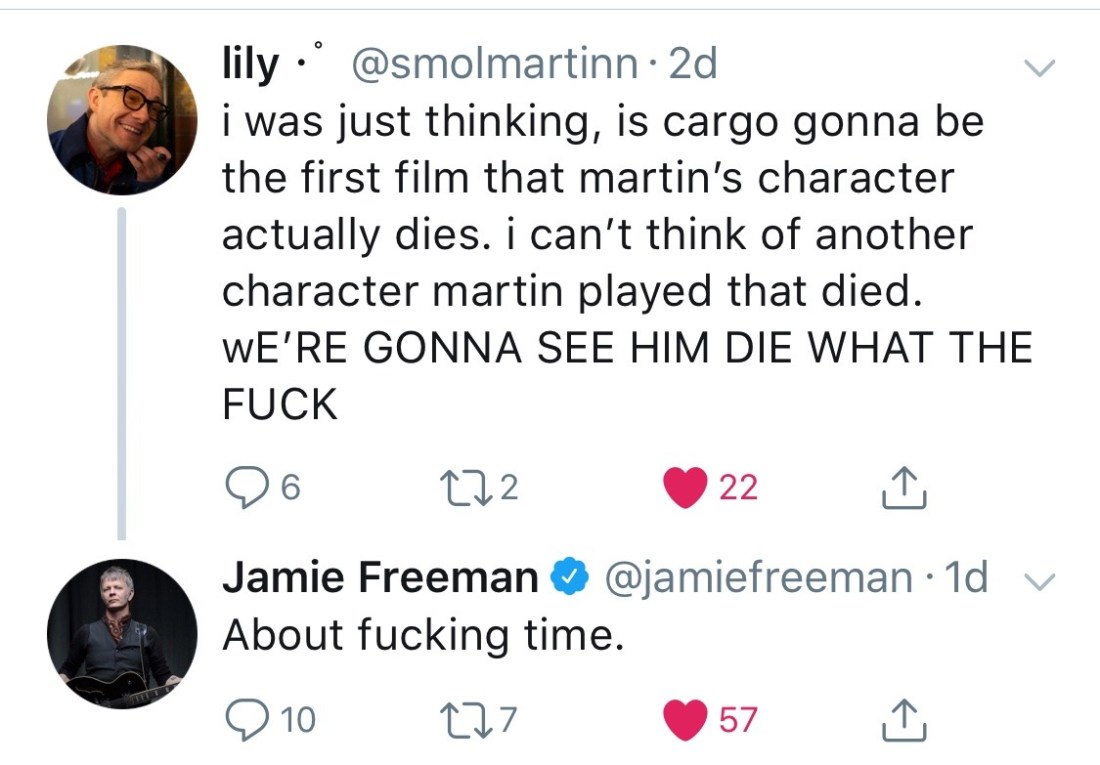Unlike lily's tweet with red heart
Image resolution: width=1100 pixels, height=765 pixels.
pos(686,487)
